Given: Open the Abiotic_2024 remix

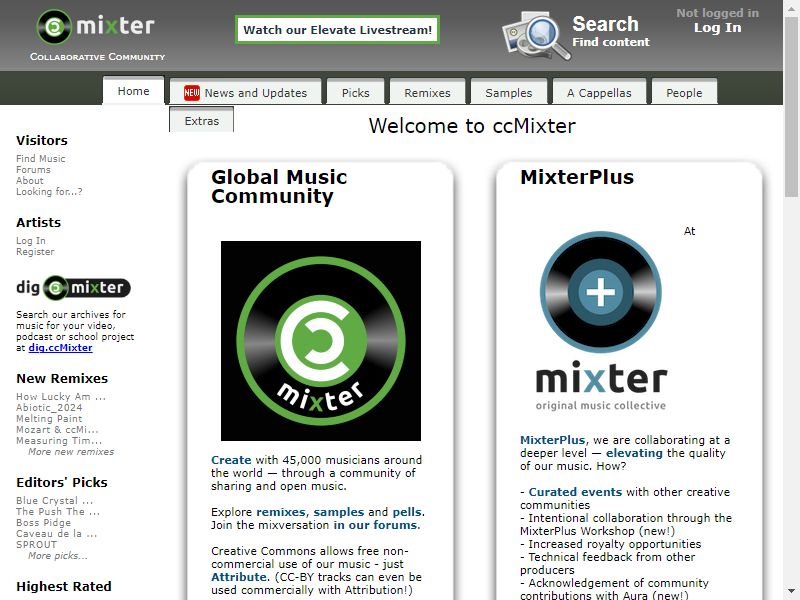Looking at the screenshot, I should (49, 408).
